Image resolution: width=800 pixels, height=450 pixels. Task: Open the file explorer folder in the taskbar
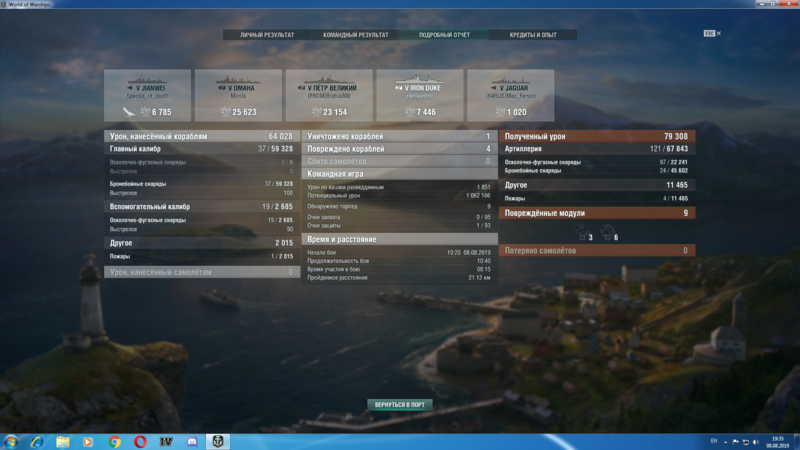[63, 441]
